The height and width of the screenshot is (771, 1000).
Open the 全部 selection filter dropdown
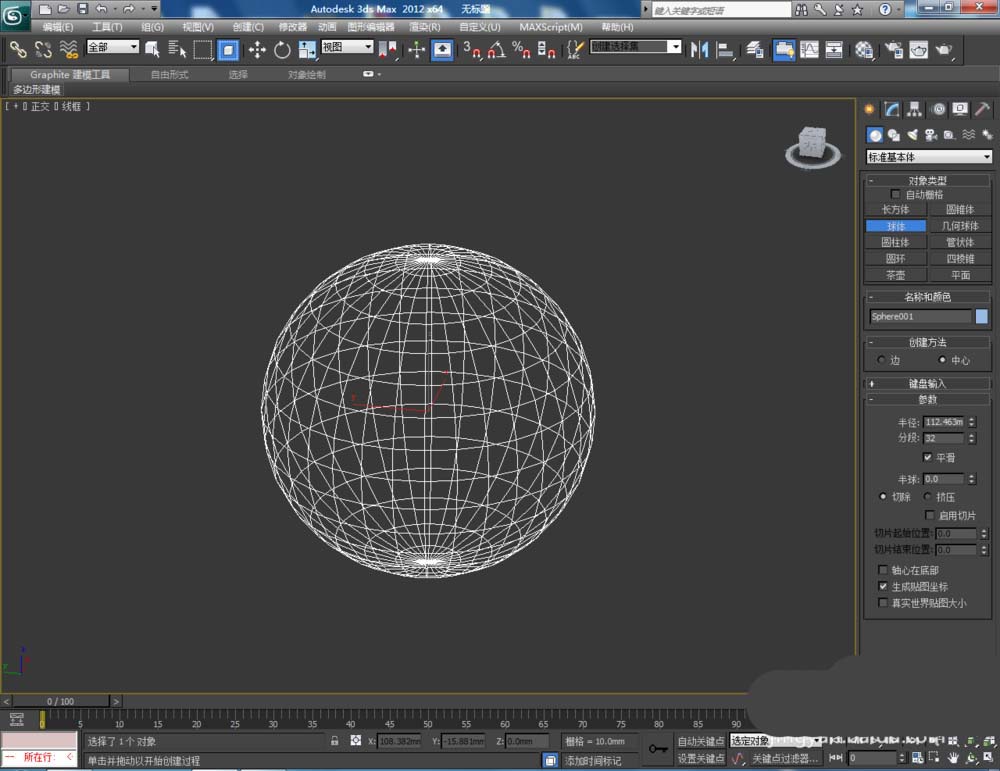[x=112, y=47]
